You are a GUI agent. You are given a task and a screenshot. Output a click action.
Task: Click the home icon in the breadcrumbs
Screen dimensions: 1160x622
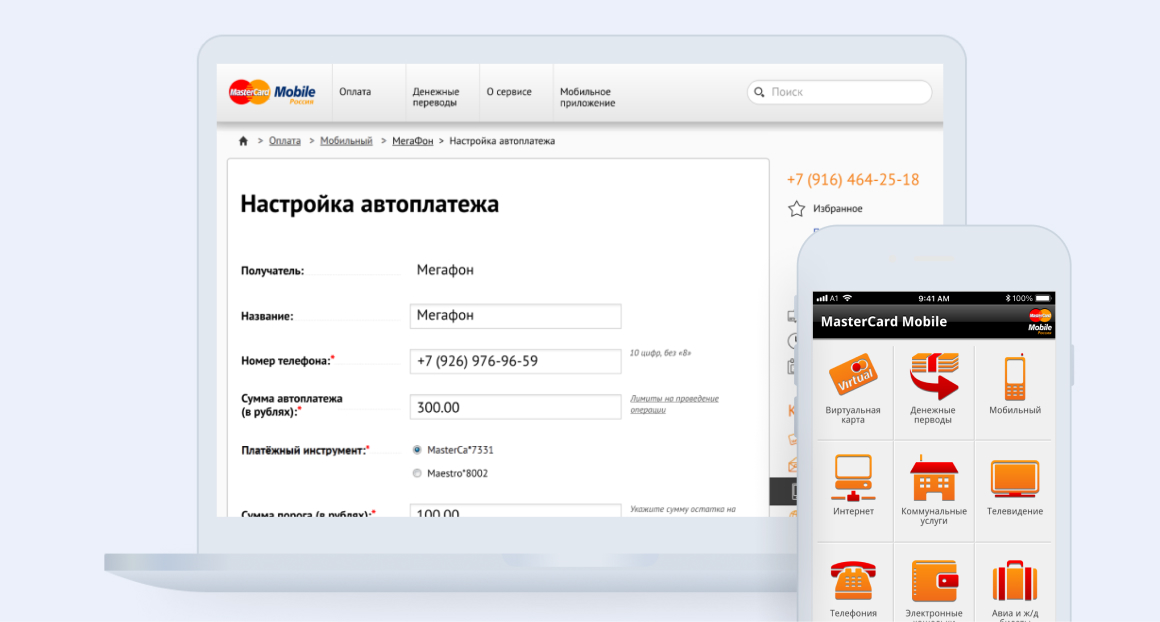(243, 141)
